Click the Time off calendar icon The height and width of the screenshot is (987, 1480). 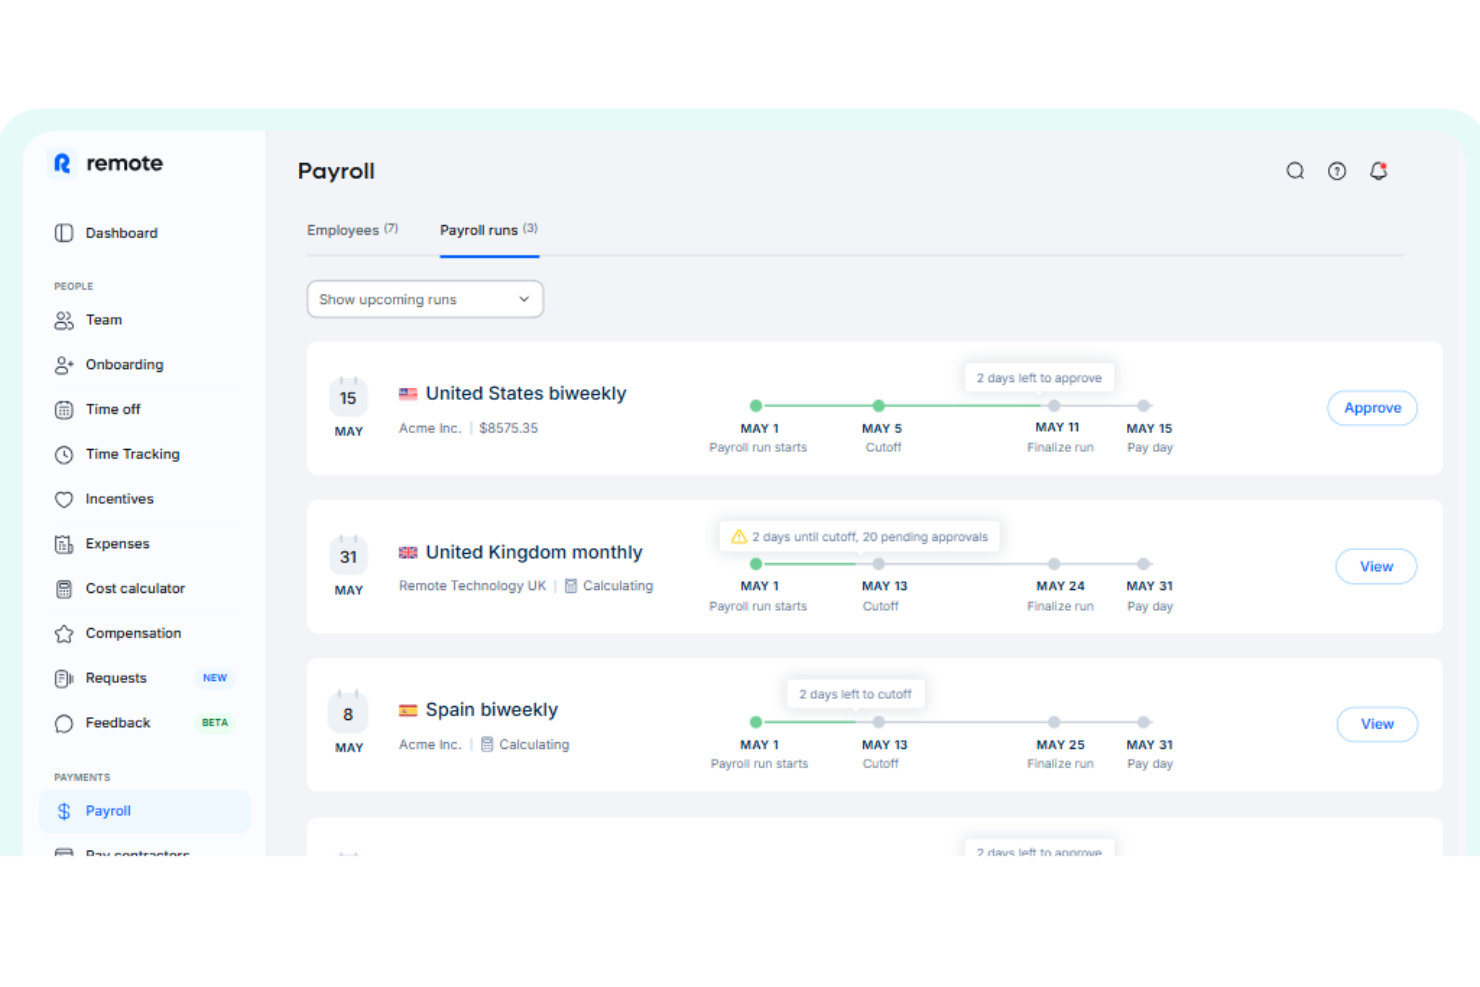[x=64, y=410]
